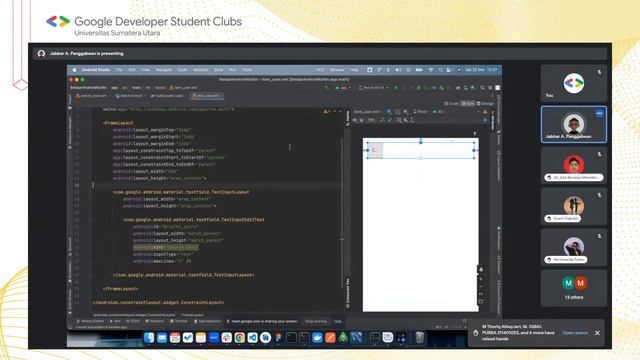Click Open queue link in notification

click(575, 333)
